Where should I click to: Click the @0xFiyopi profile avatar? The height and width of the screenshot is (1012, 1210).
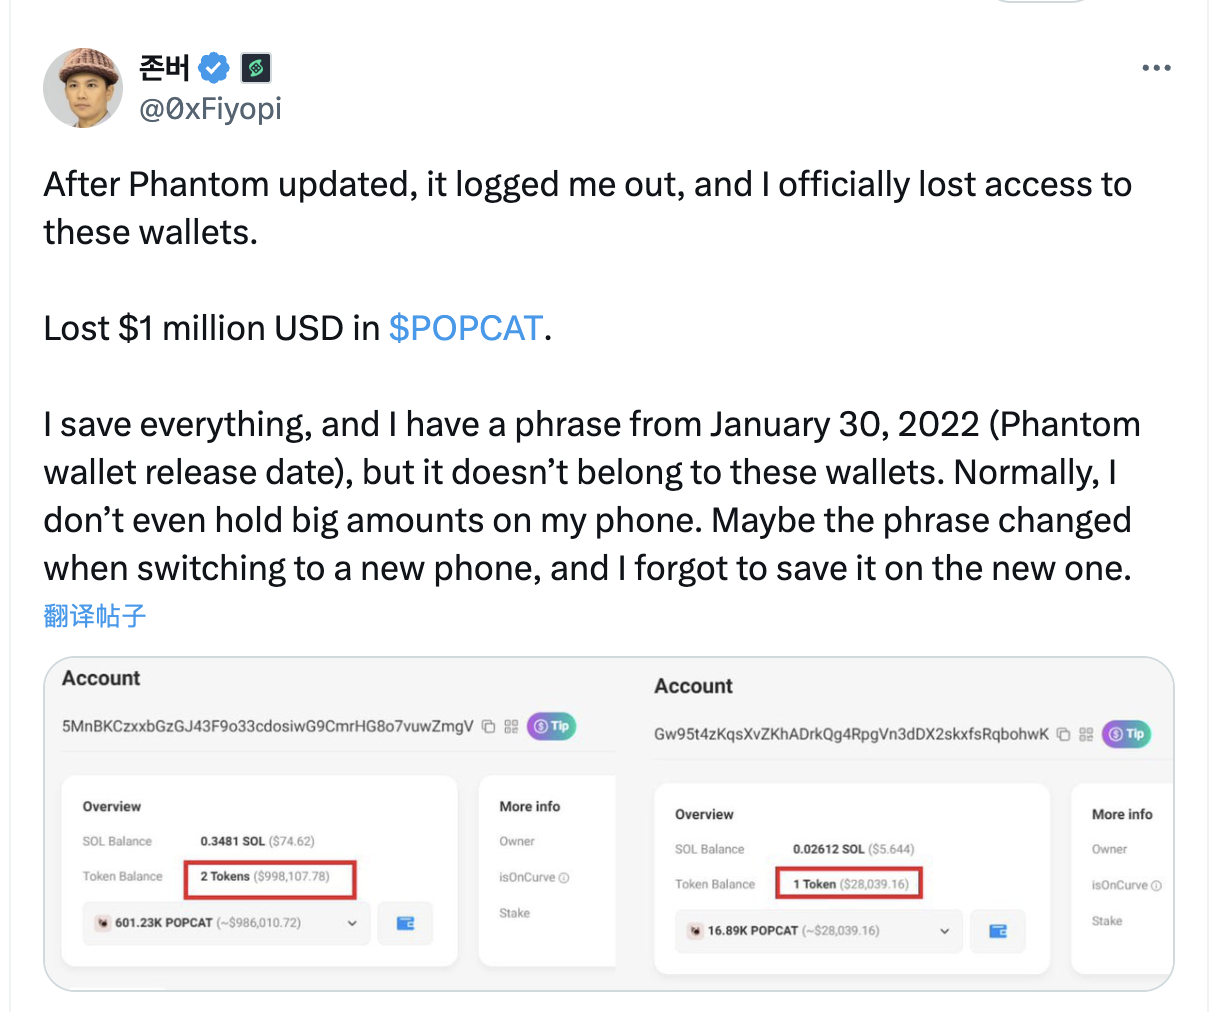(x=83, y=88)
